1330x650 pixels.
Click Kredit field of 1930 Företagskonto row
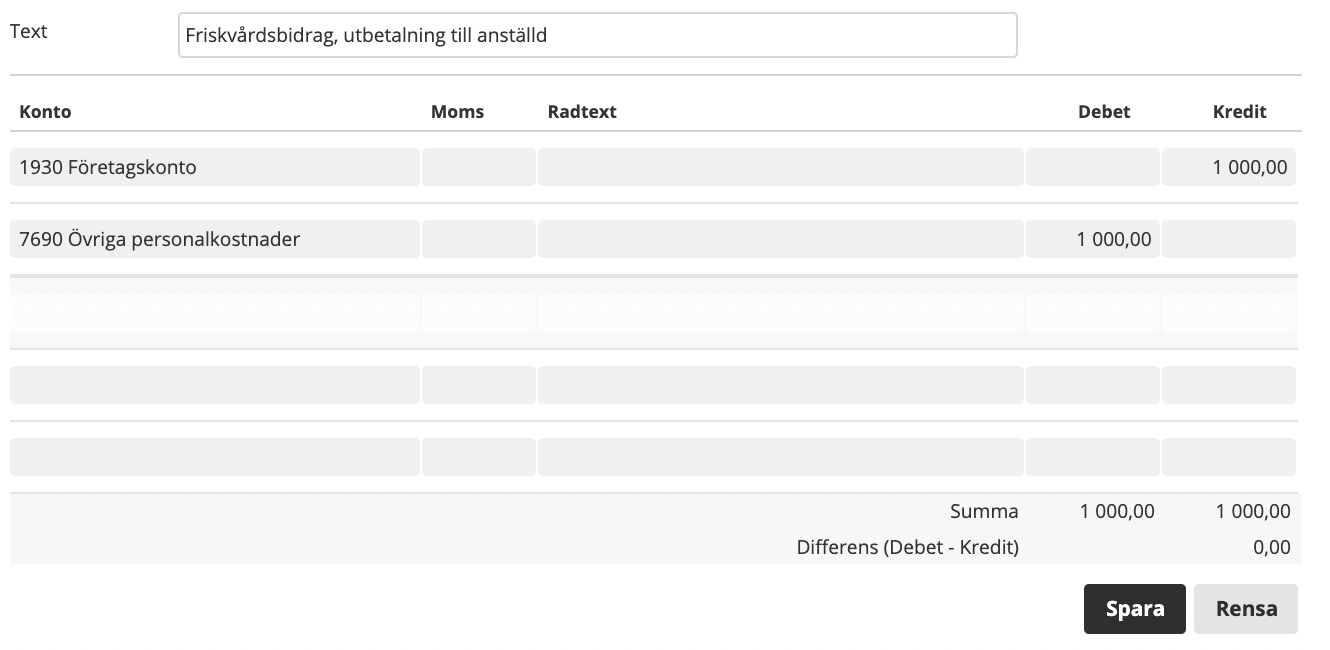[x=1228, y=167]
